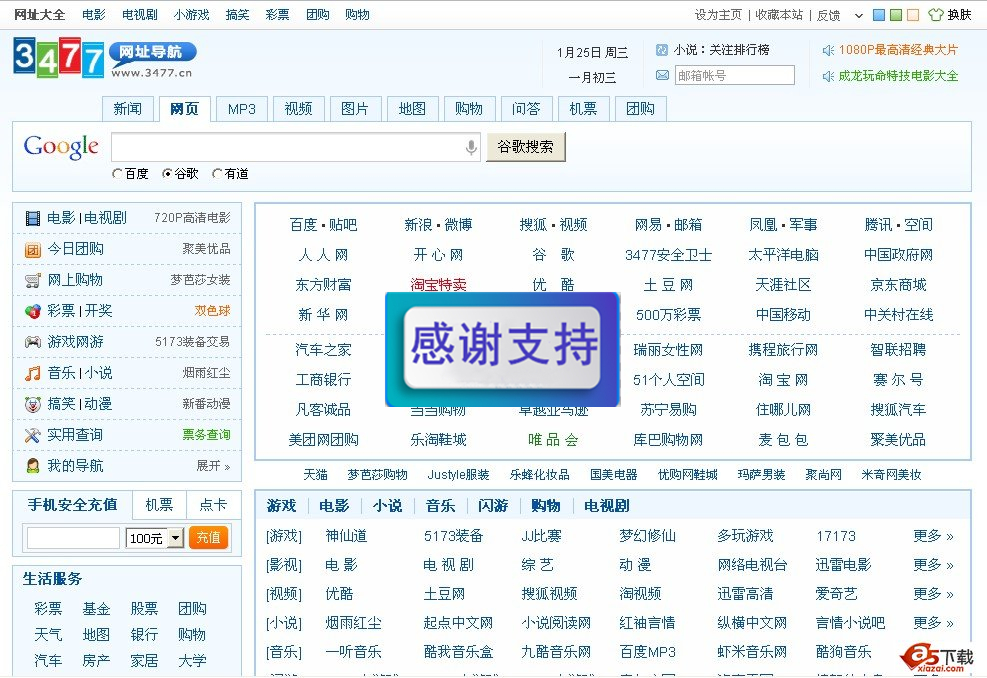Open the 携程旅行网 link
Screen dimensions: 987x678
783,350
